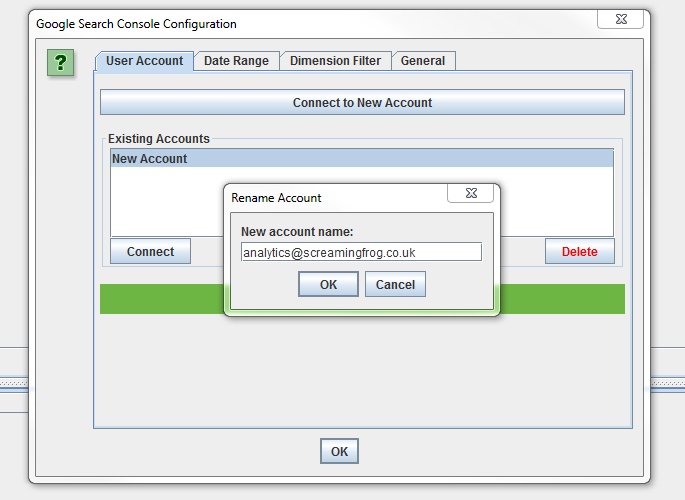The image size is (685, 500).
Task: Select New Account in Existing Accounts list
Action: (362, 159)
